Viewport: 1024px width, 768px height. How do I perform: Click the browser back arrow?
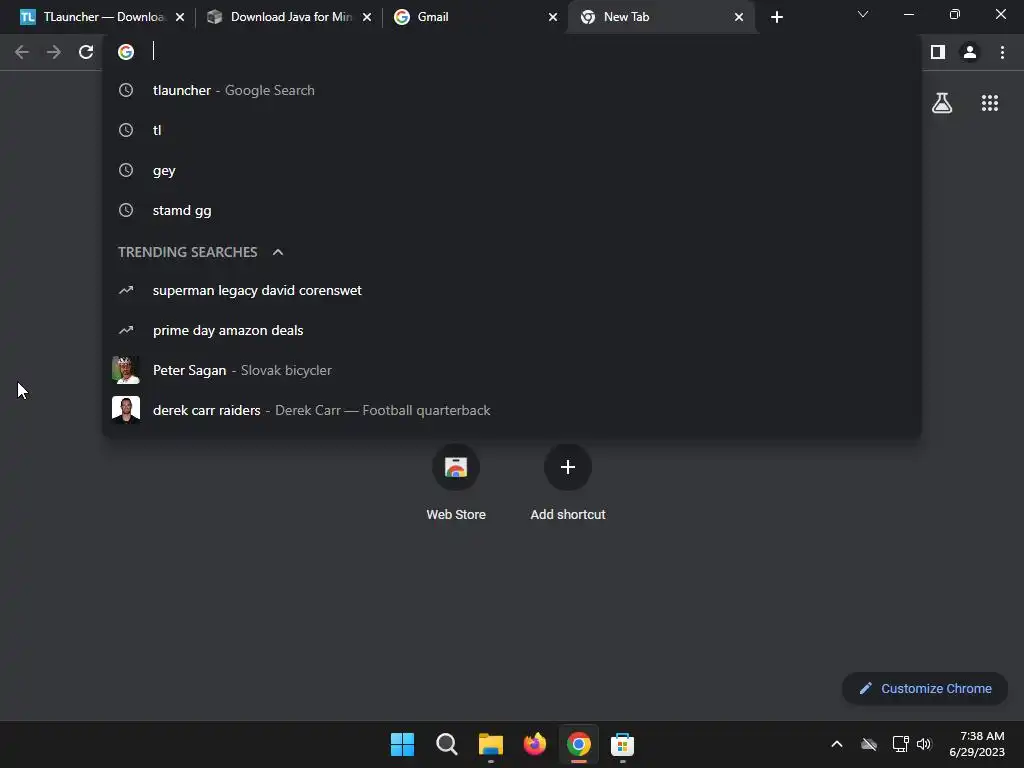point(22,52)
